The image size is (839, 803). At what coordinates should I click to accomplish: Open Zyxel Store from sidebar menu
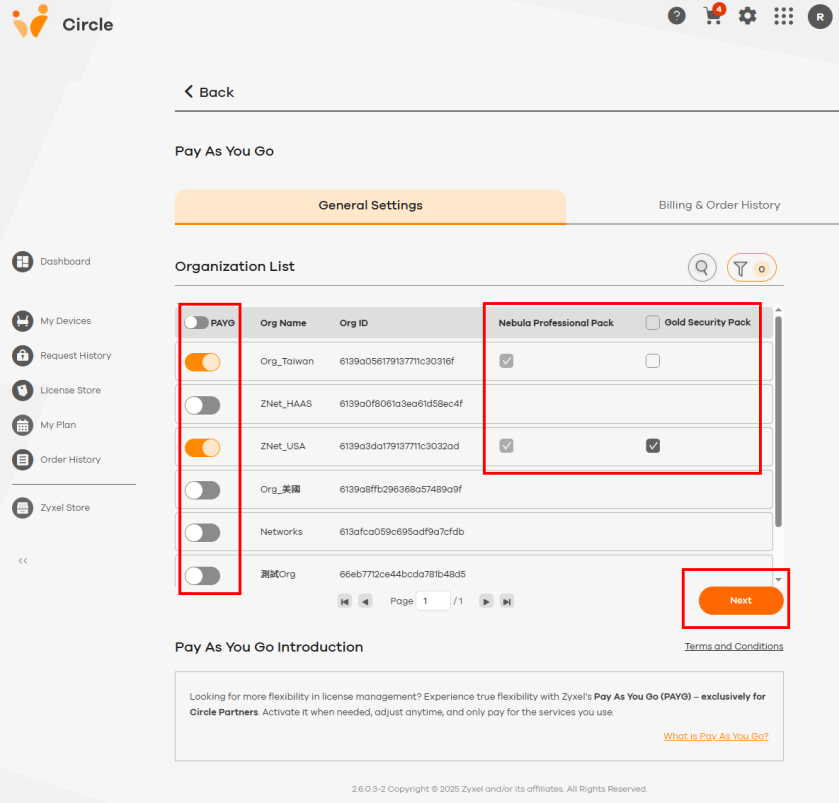[65, 508]
